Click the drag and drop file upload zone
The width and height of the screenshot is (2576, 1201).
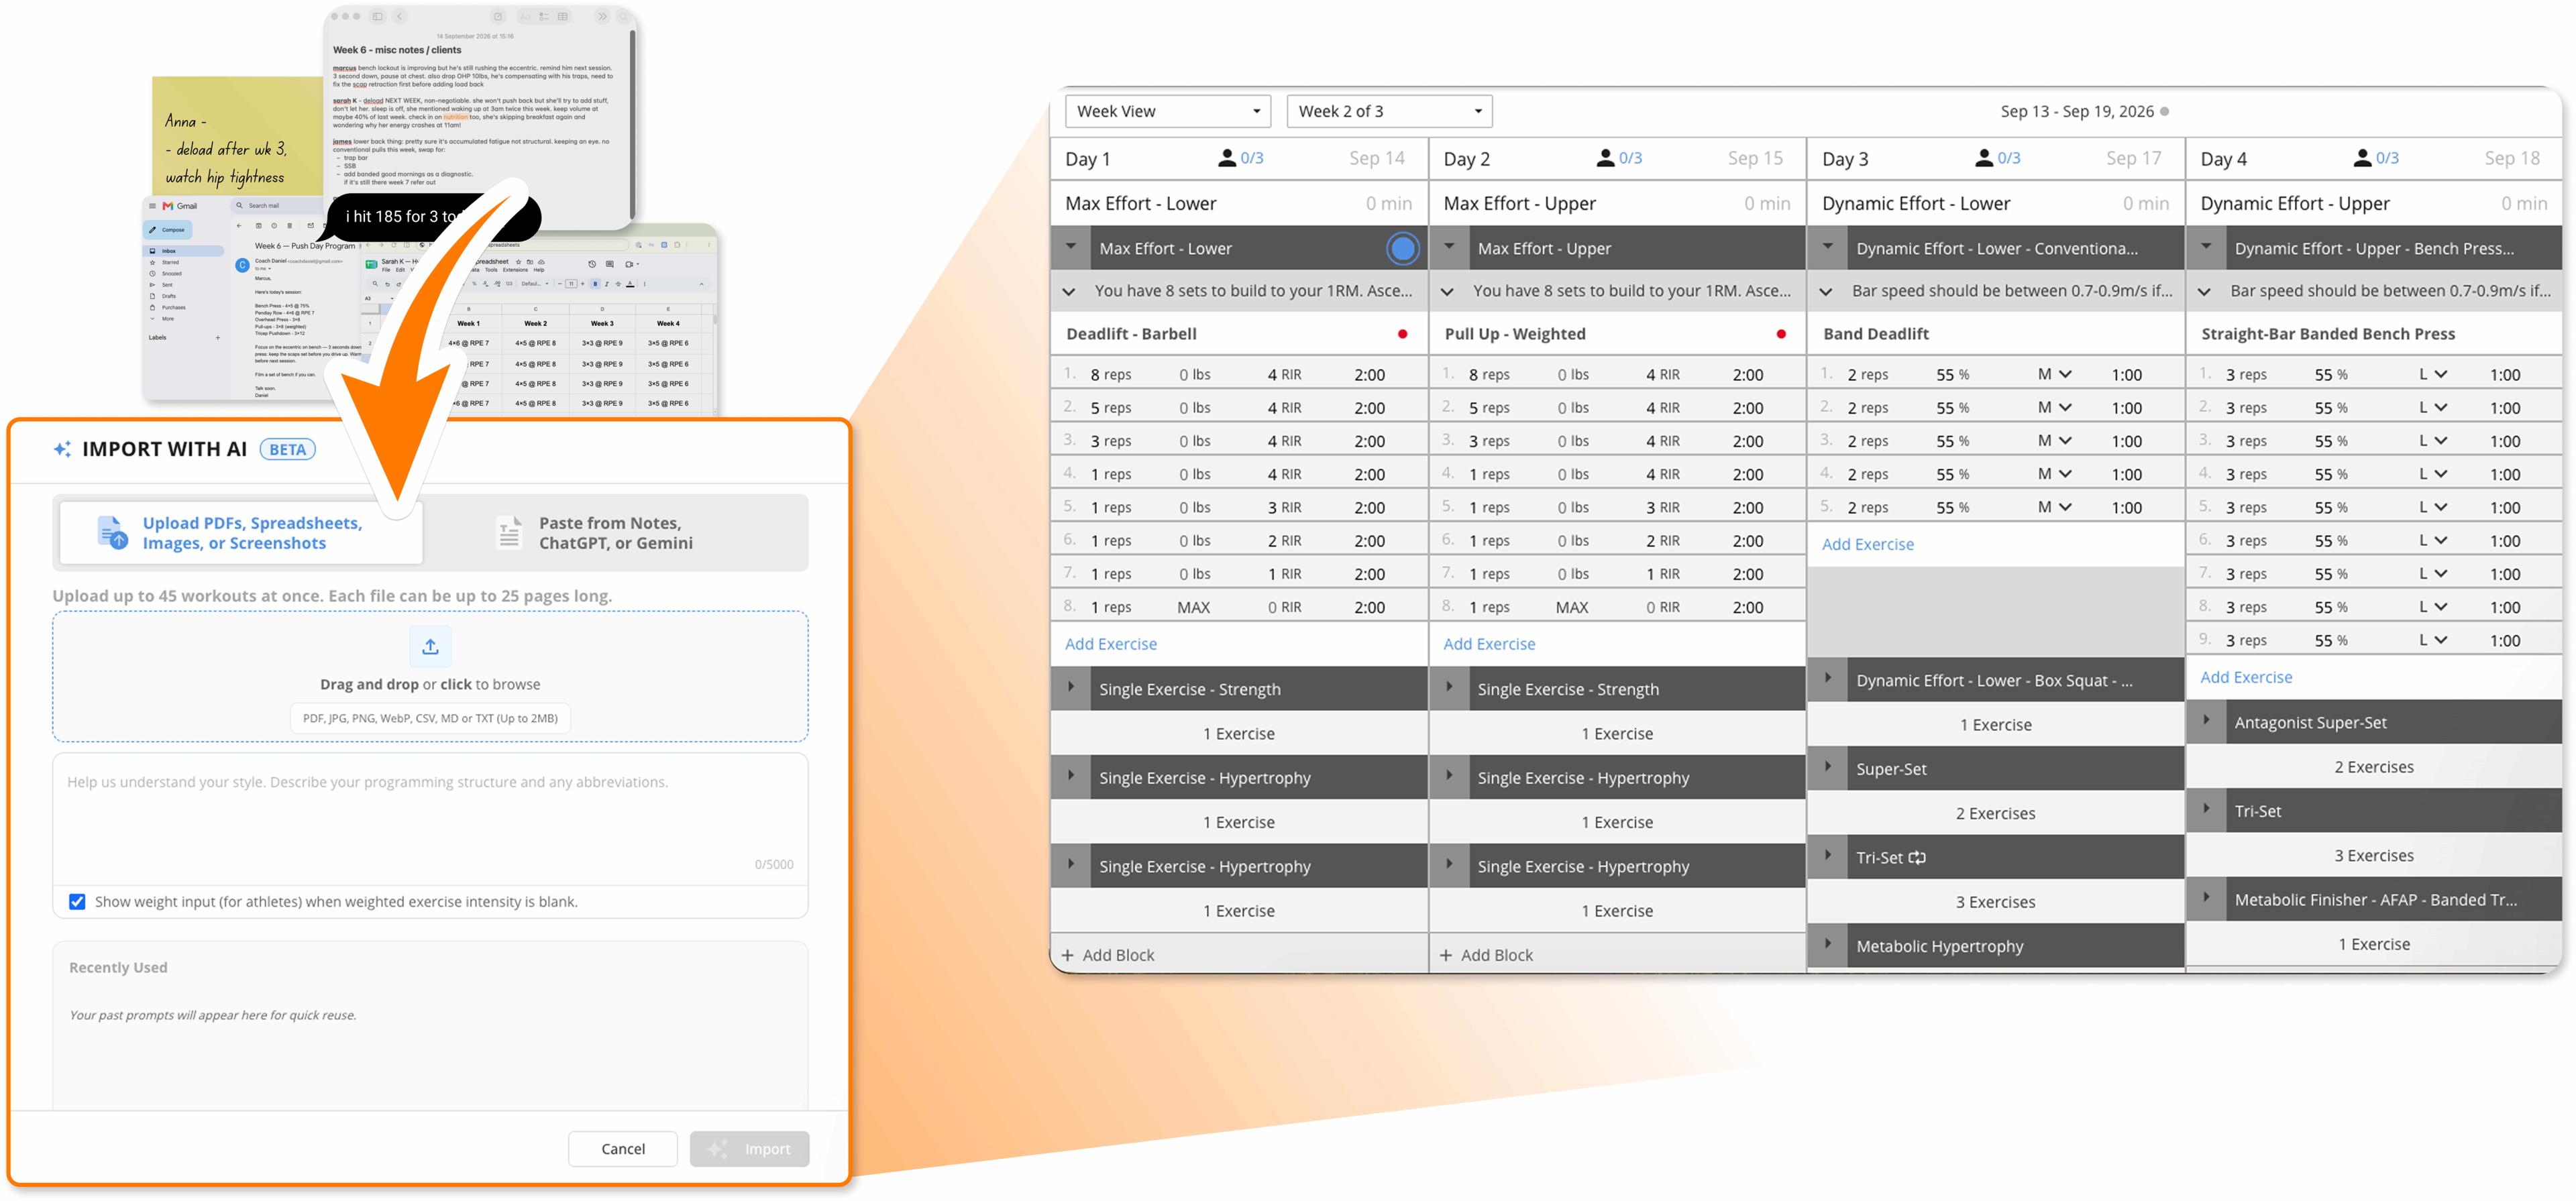point(430,677)
